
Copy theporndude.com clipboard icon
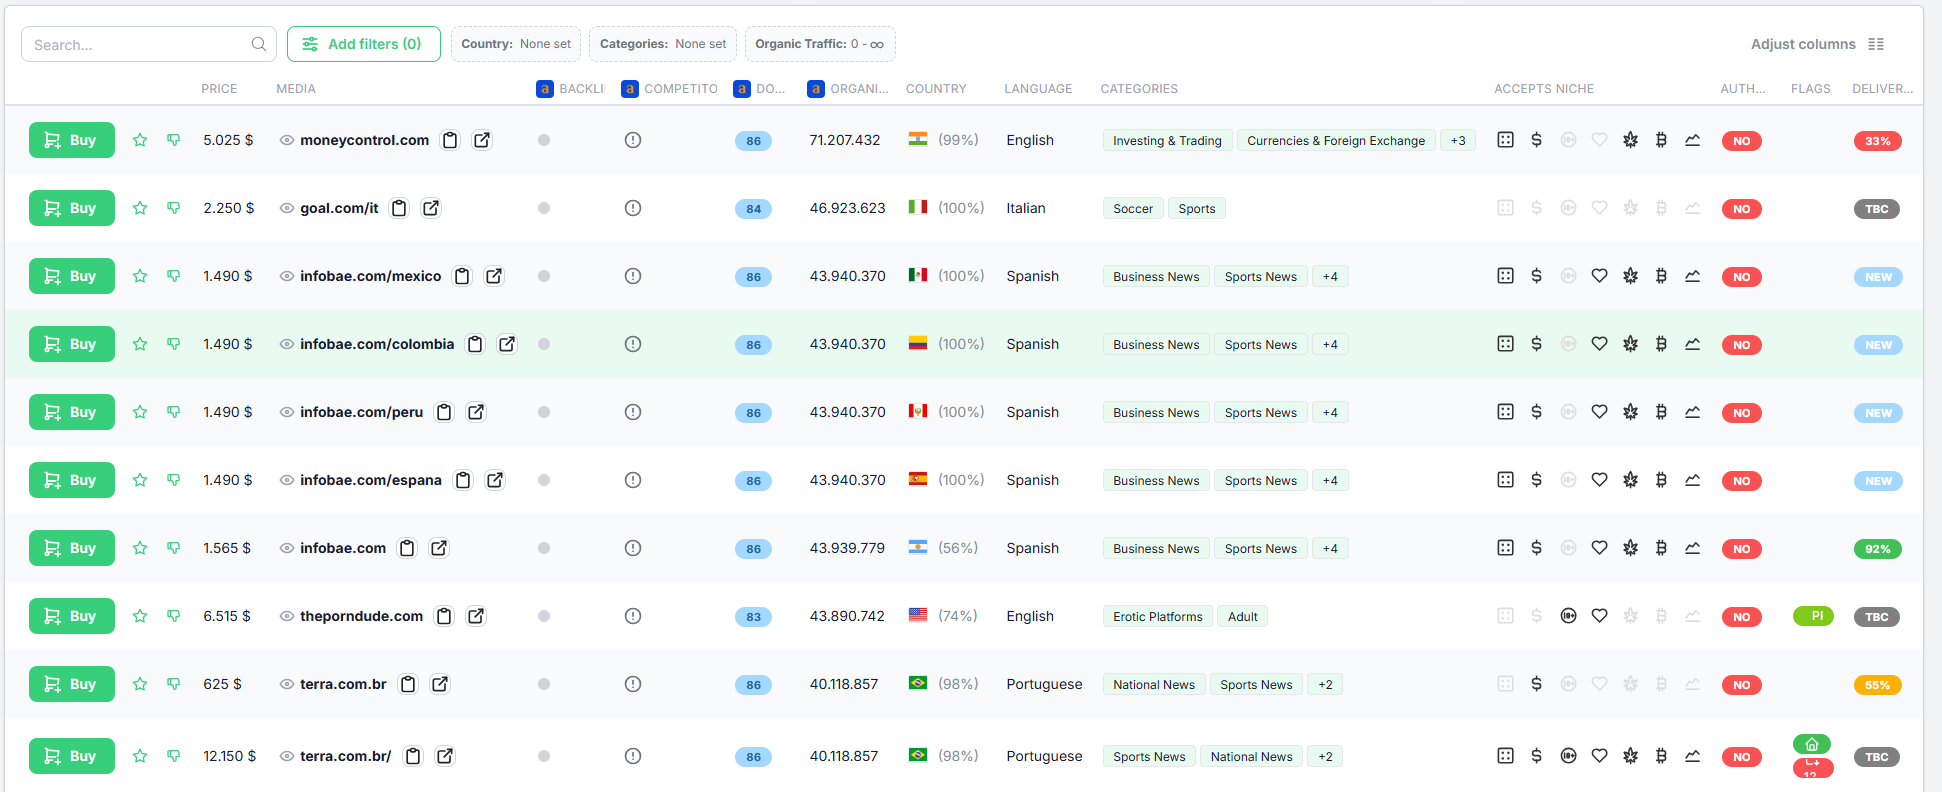[444, 616]
